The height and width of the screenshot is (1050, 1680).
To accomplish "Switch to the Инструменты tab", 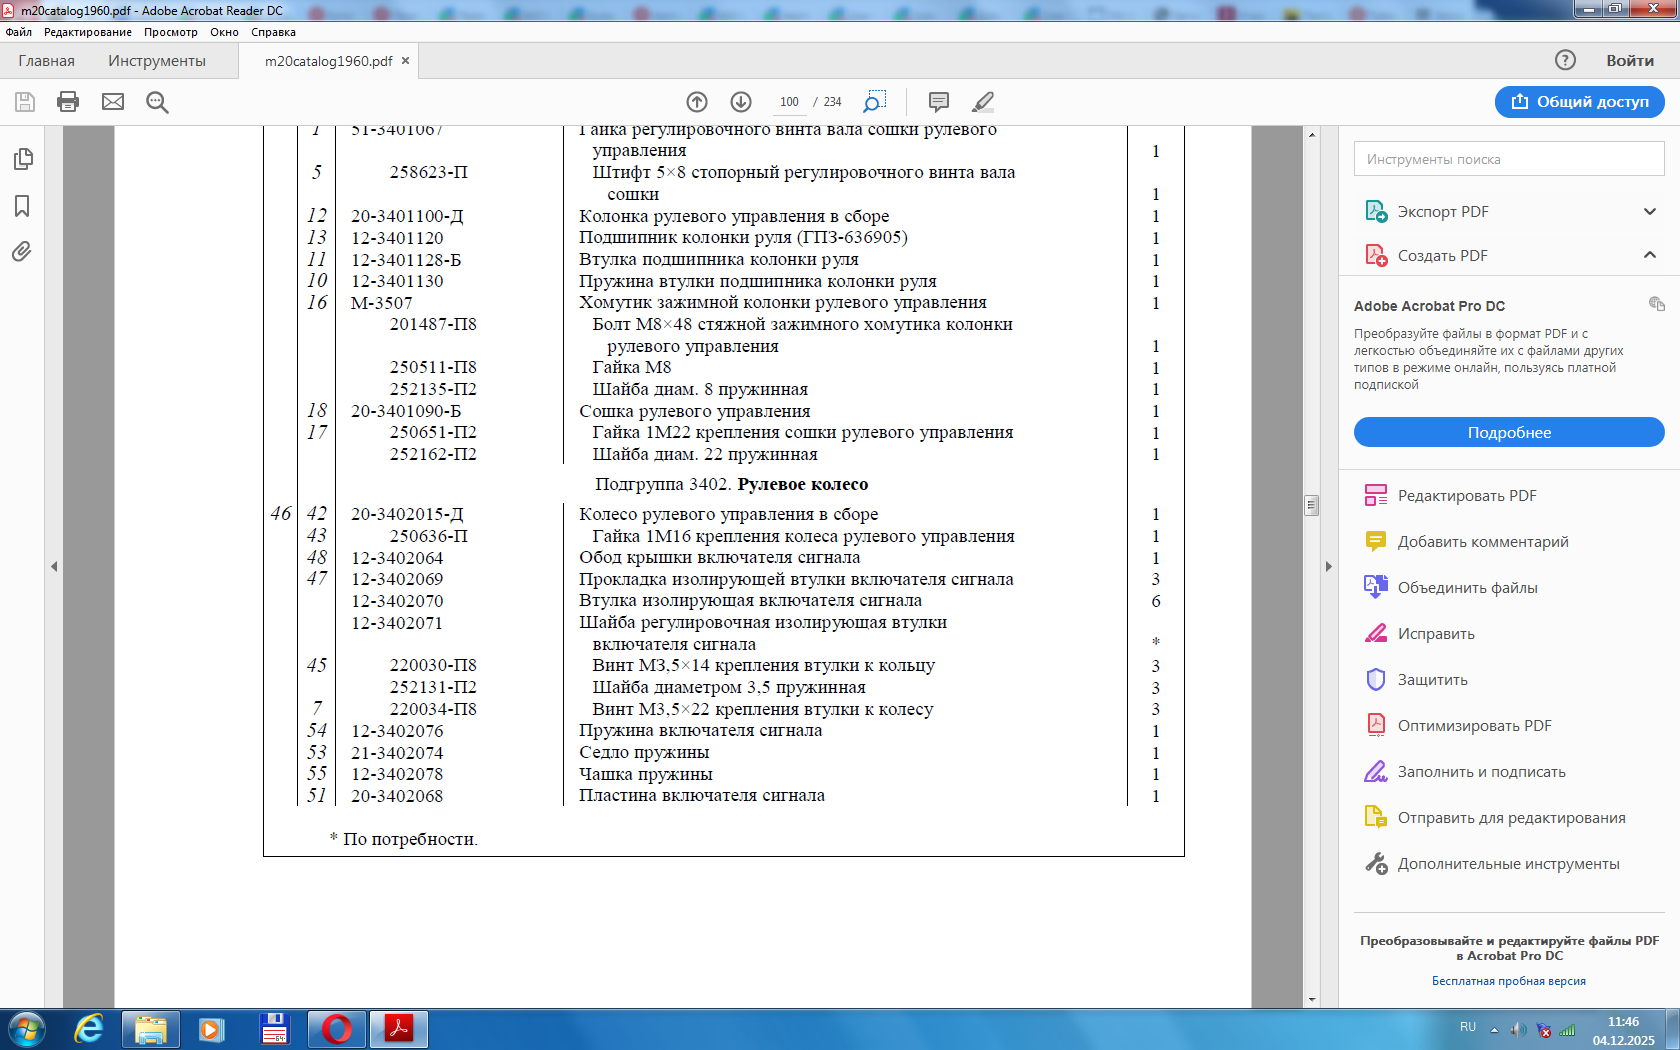I will (x=157, y=61).
